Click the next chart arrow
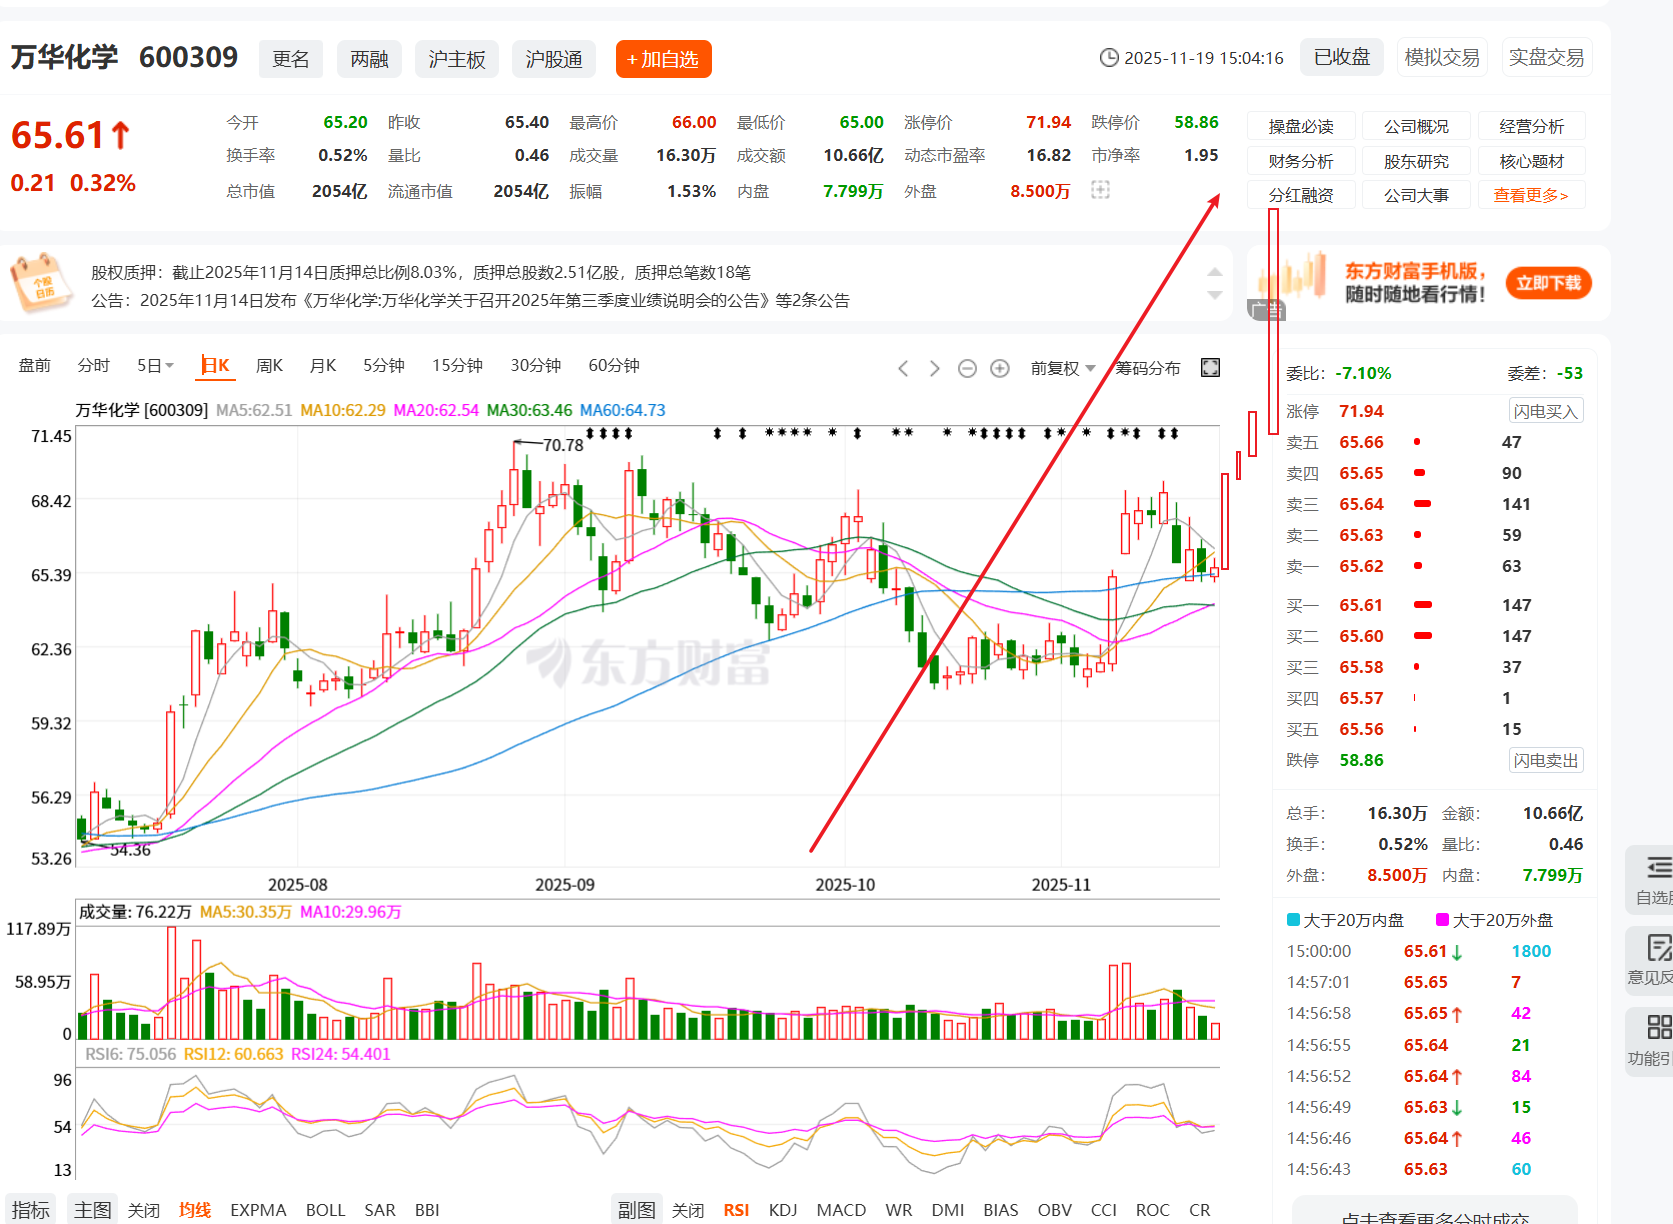 [x=935, y=368]
